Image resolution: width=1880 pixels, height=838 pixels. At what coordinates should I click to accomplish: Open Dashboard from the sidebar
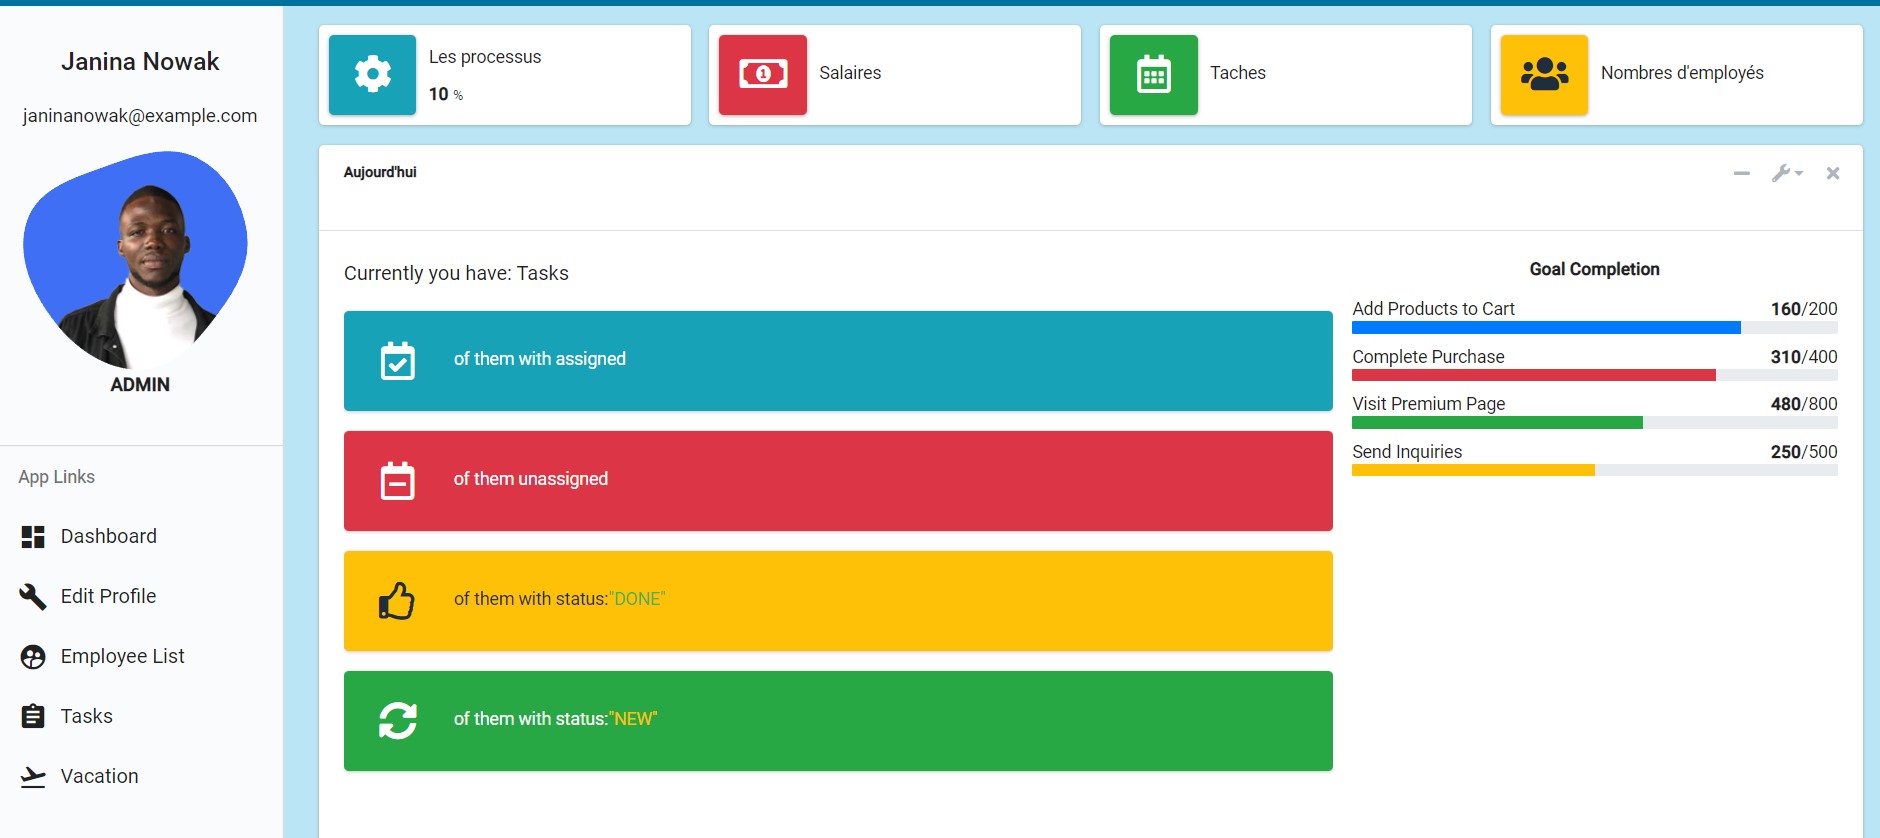click(108, 537)
